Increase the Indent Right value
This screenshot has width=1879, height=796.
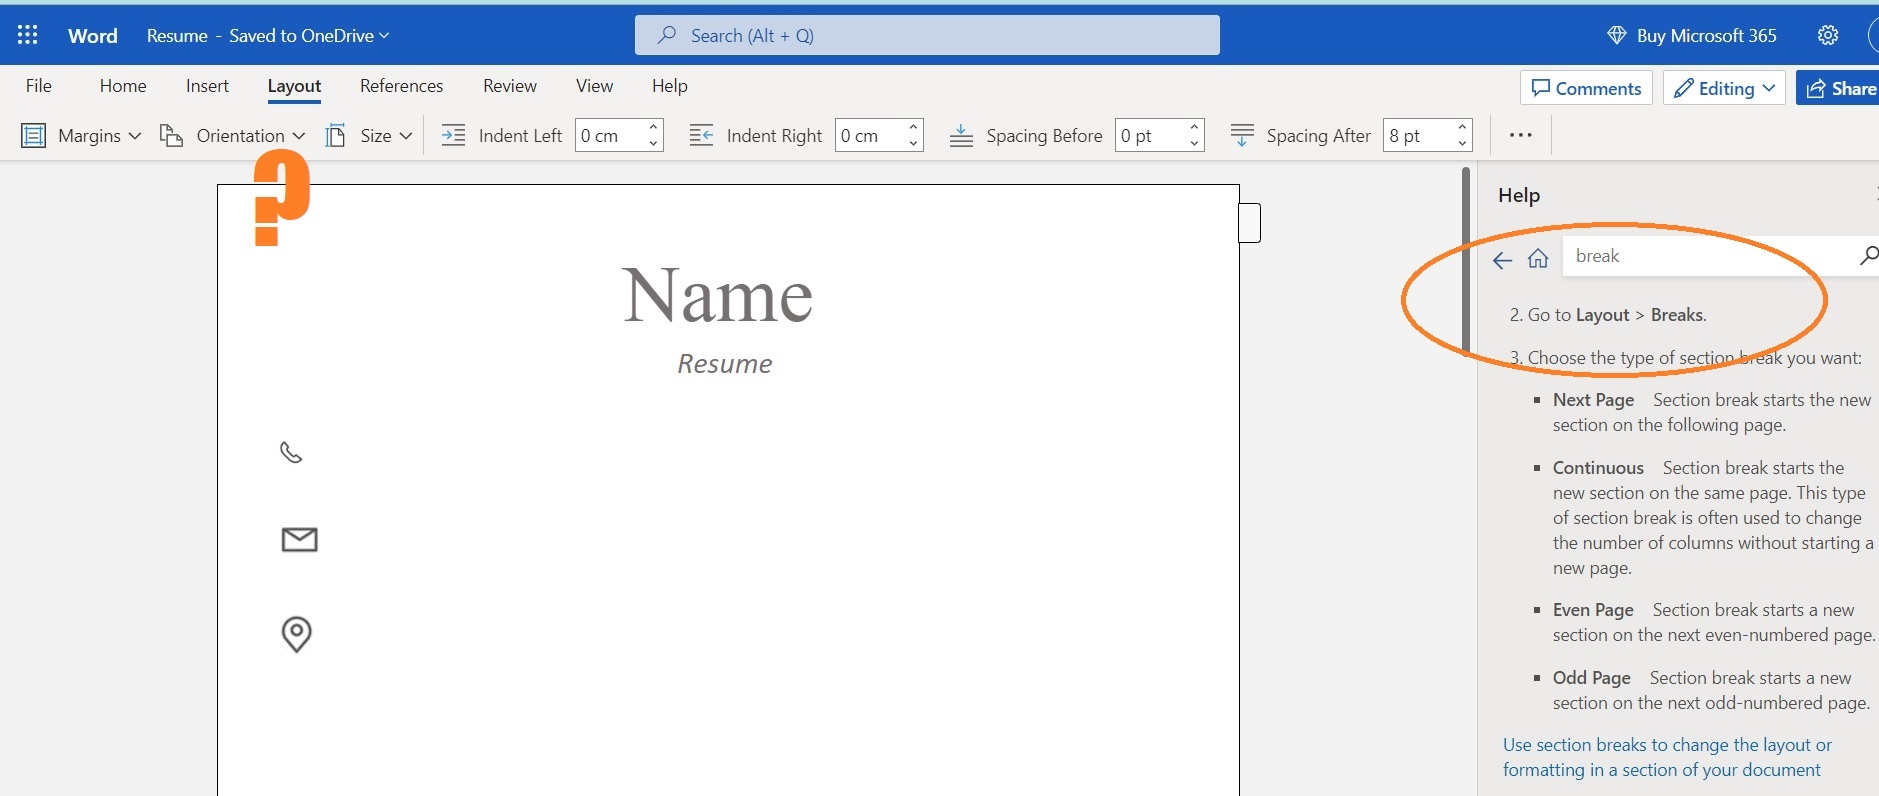(x=913, y=127)
